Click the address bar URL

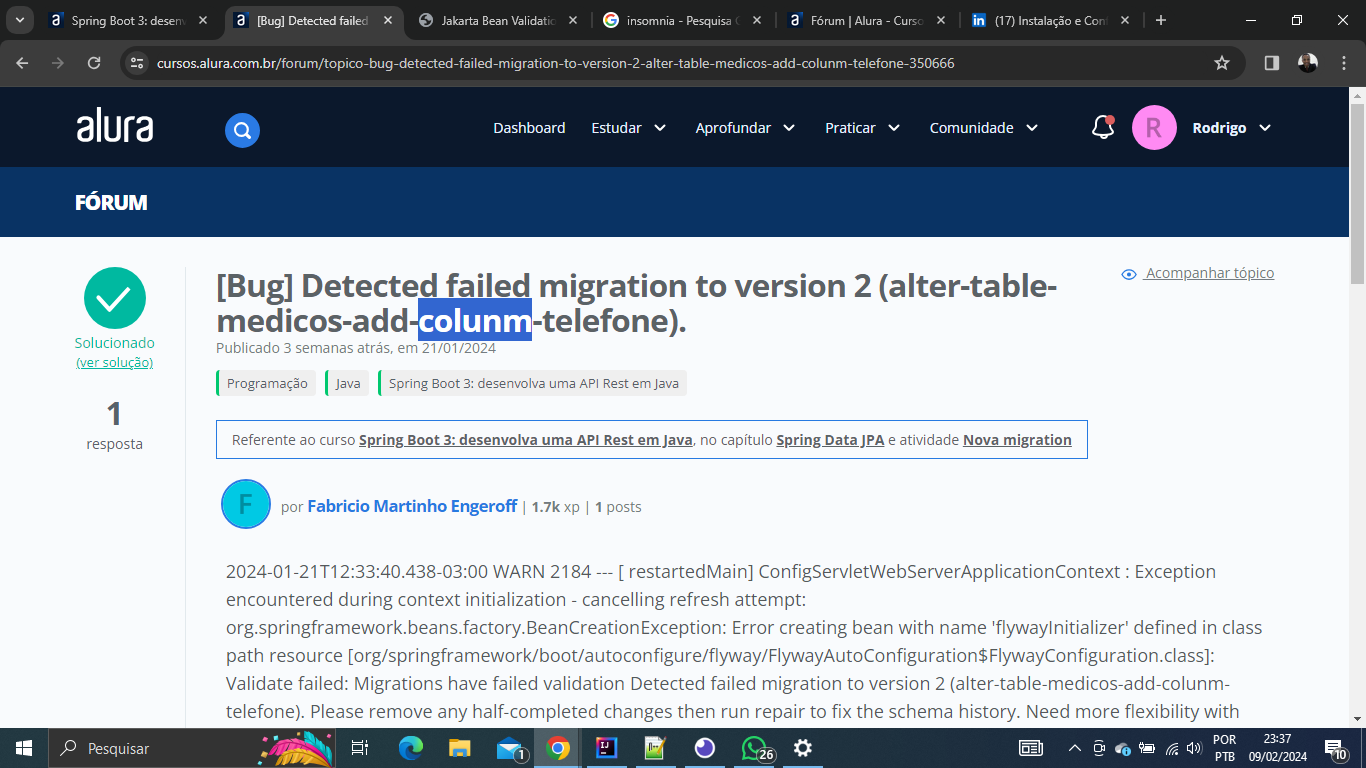[x=556, y=63]
